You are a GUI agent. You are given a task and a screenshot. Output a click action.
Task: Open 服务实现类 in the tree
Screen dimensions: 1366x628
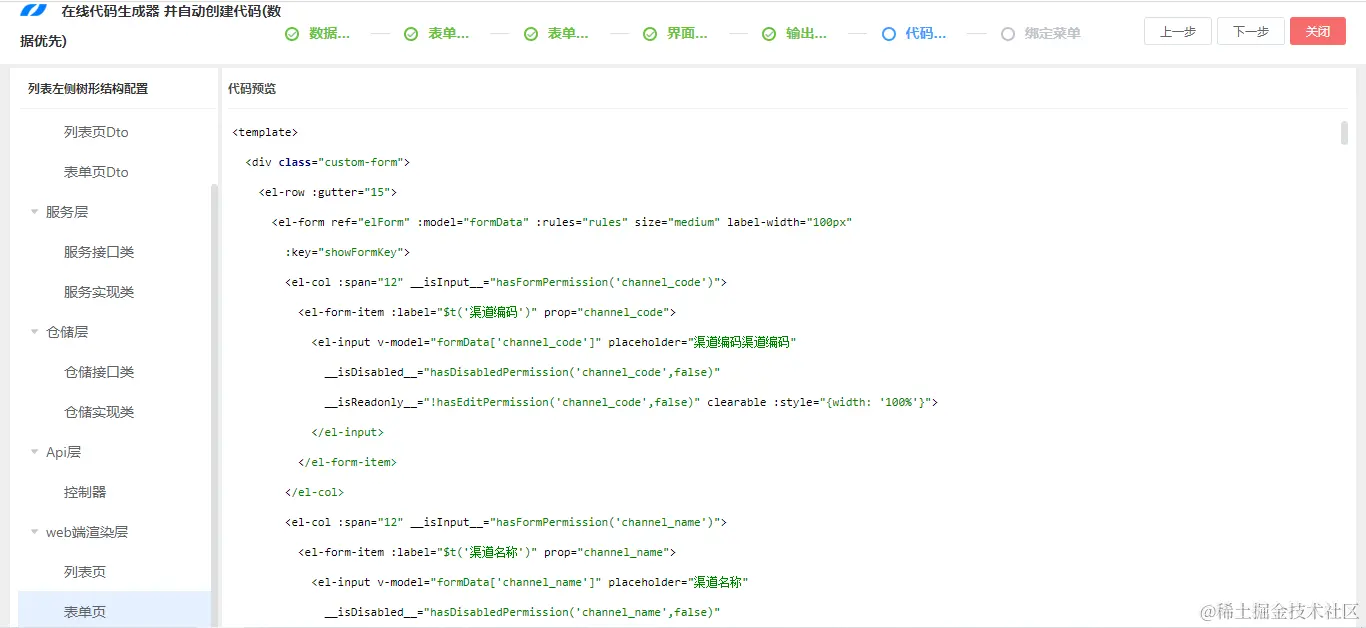(x=99, y=292)
